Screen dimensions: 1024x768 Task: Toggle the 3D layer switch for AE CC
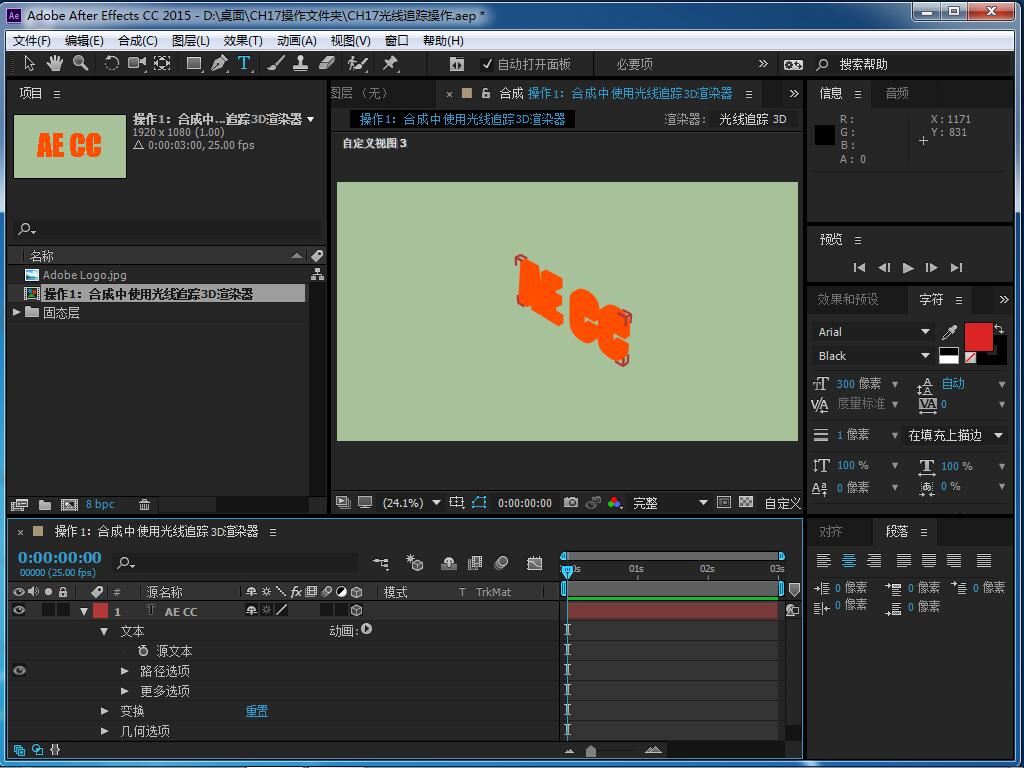pyautogui.click(x=357, y=611)
